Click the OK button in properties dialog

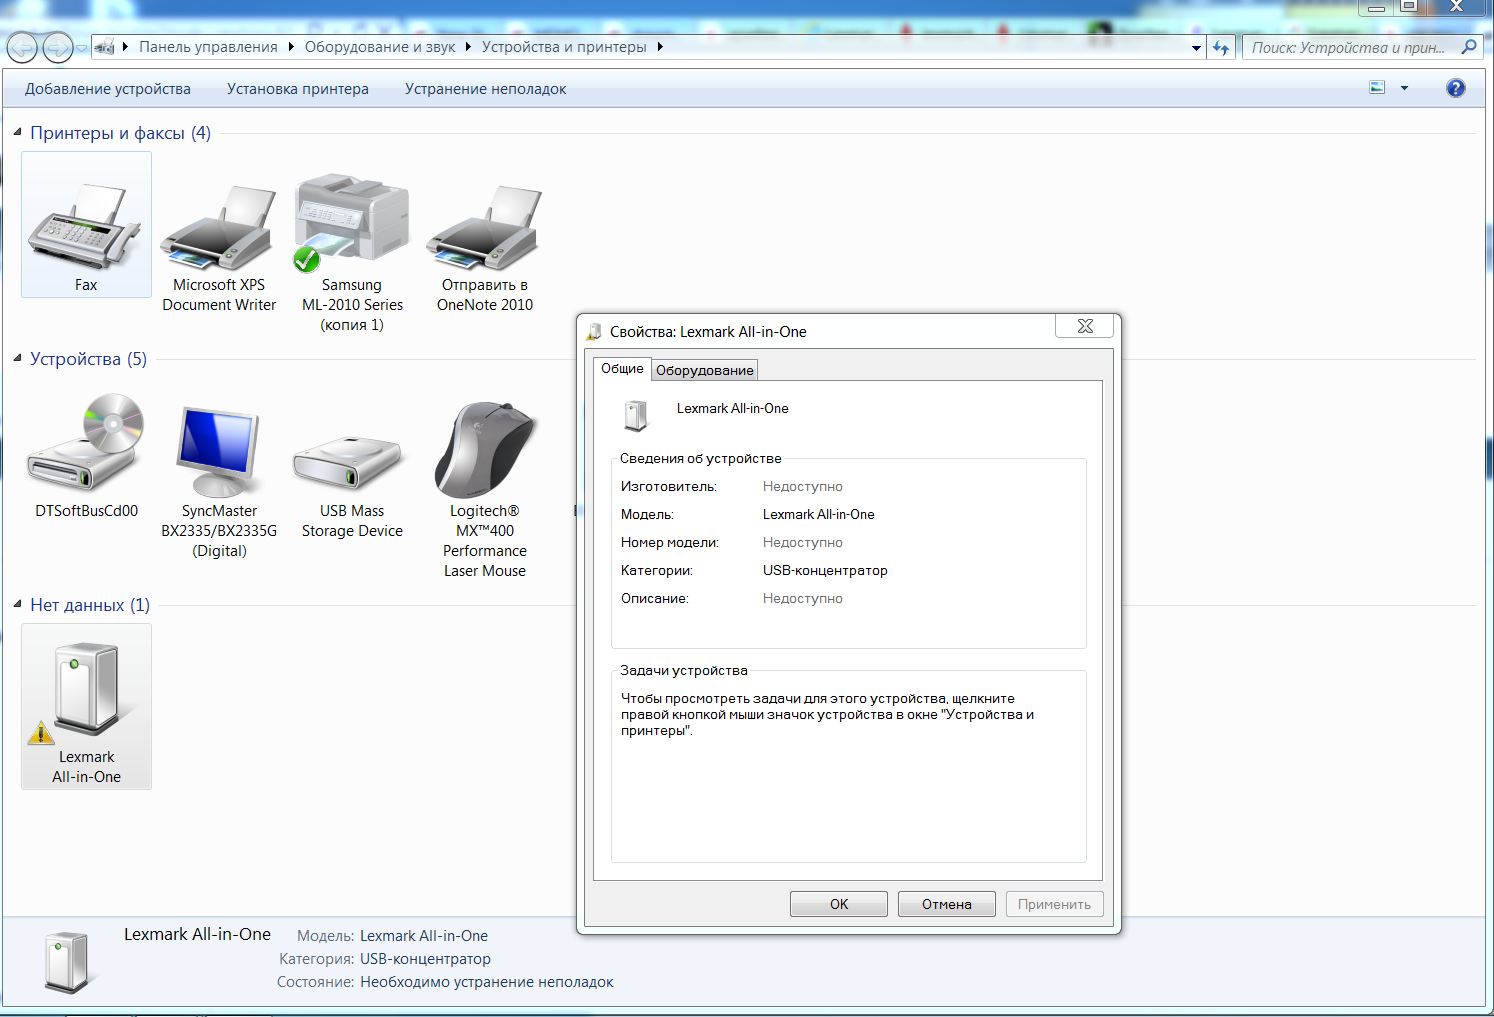point(838,904)
